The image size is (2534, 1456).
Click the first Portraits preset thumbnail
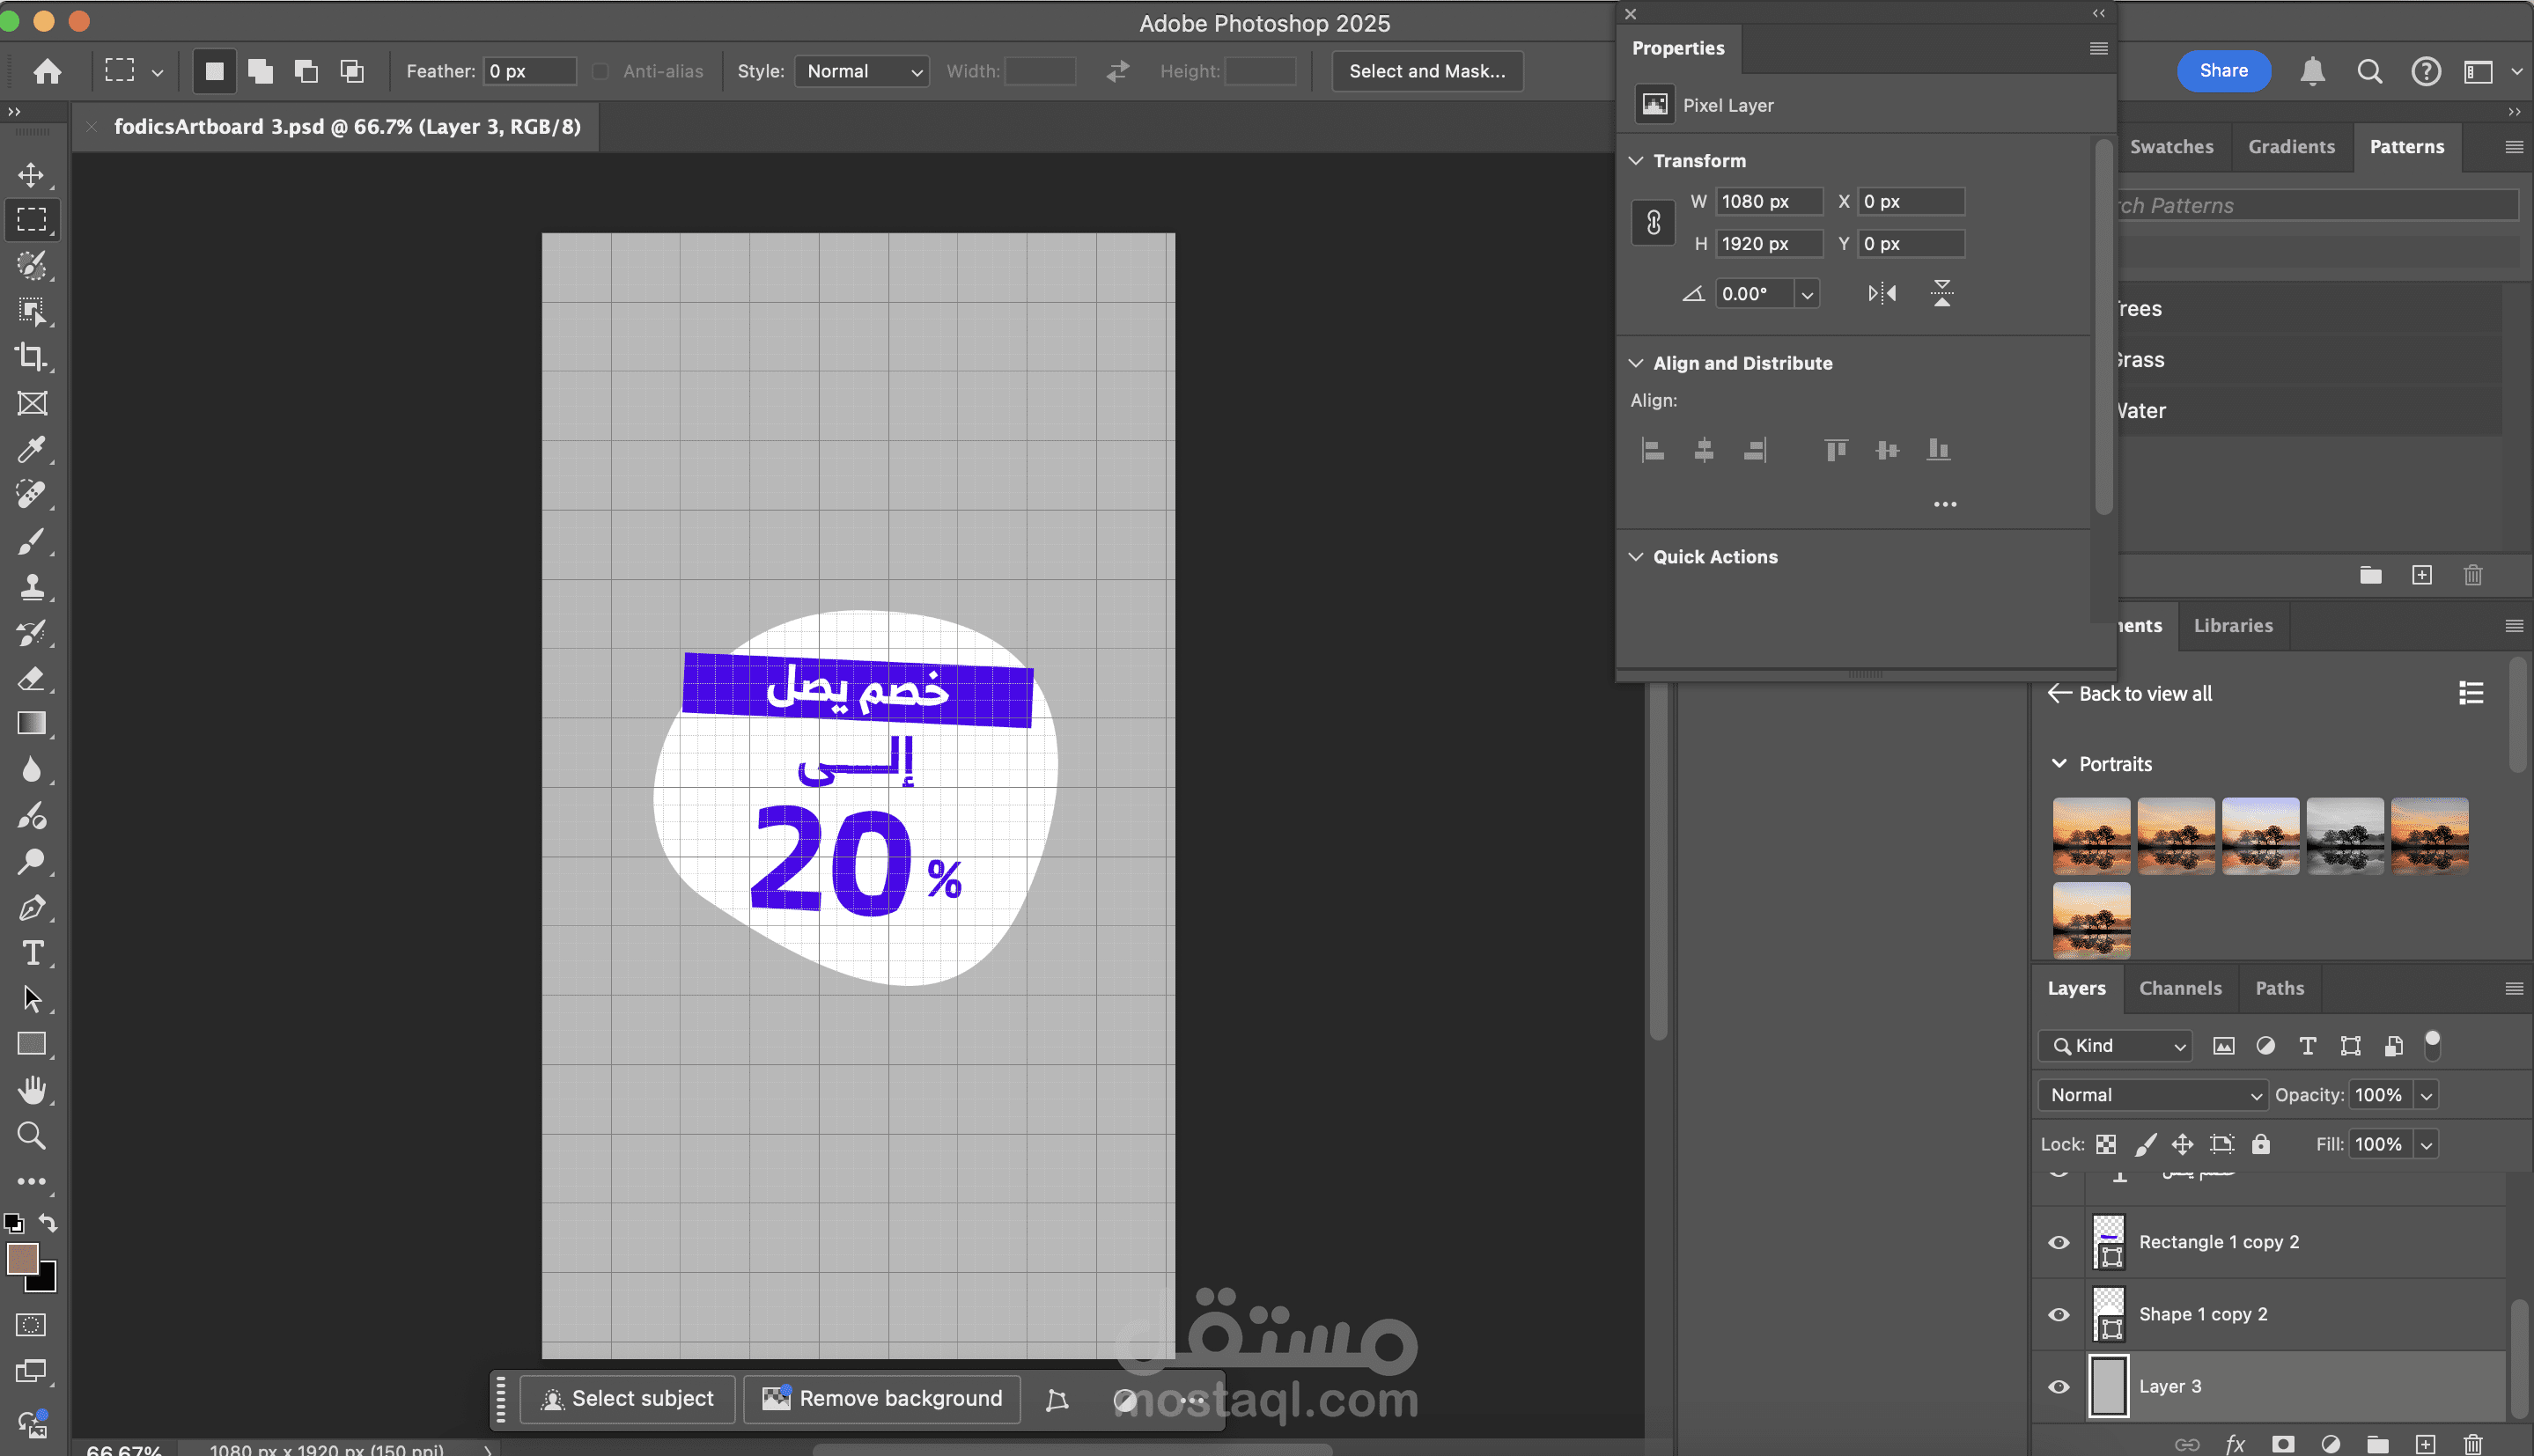[2091, 836]
